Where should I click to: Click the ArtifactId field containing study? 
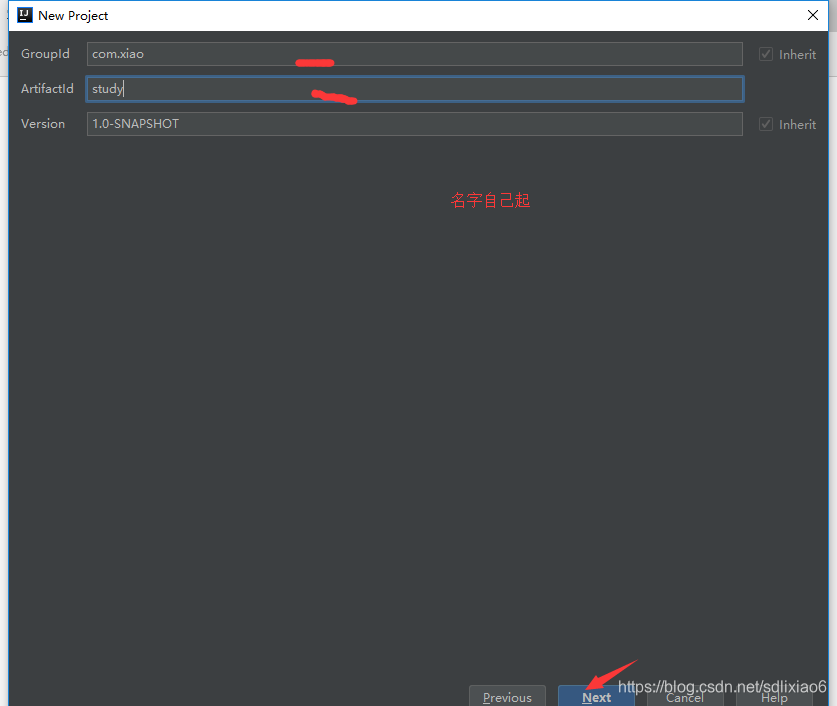(414, 89)
